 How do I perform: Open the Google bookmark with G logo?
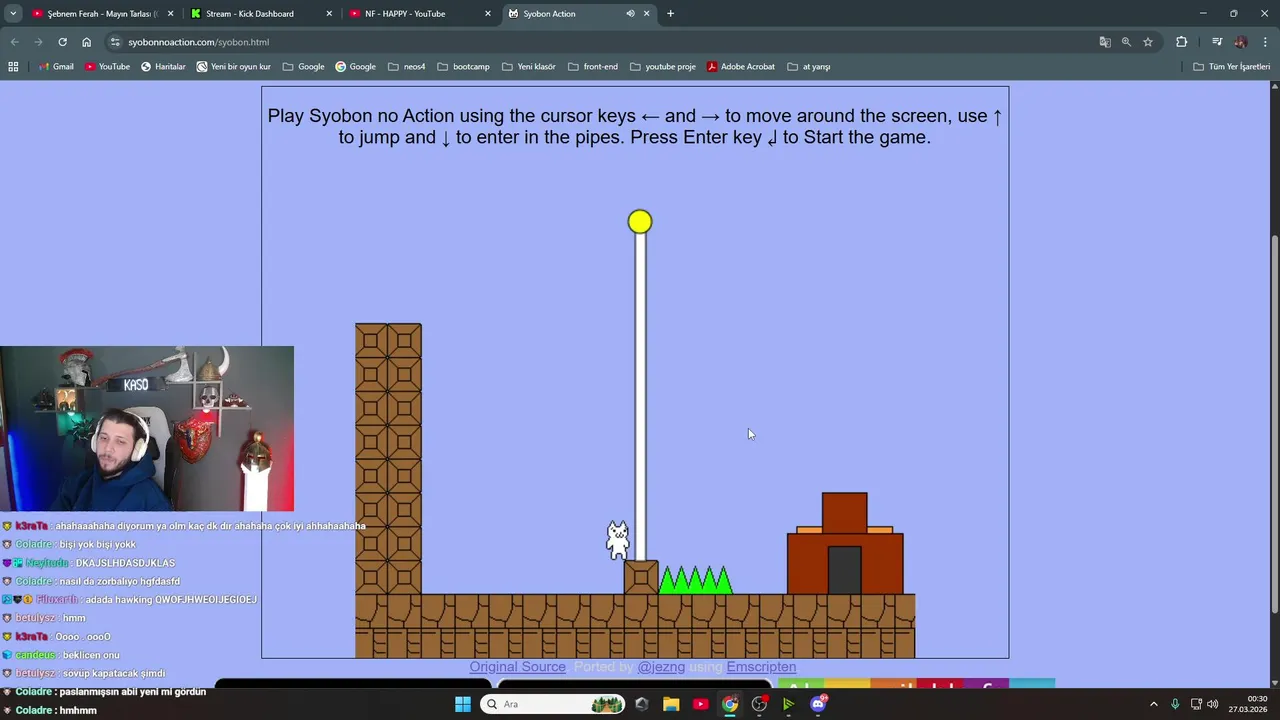tap(356, 67)
